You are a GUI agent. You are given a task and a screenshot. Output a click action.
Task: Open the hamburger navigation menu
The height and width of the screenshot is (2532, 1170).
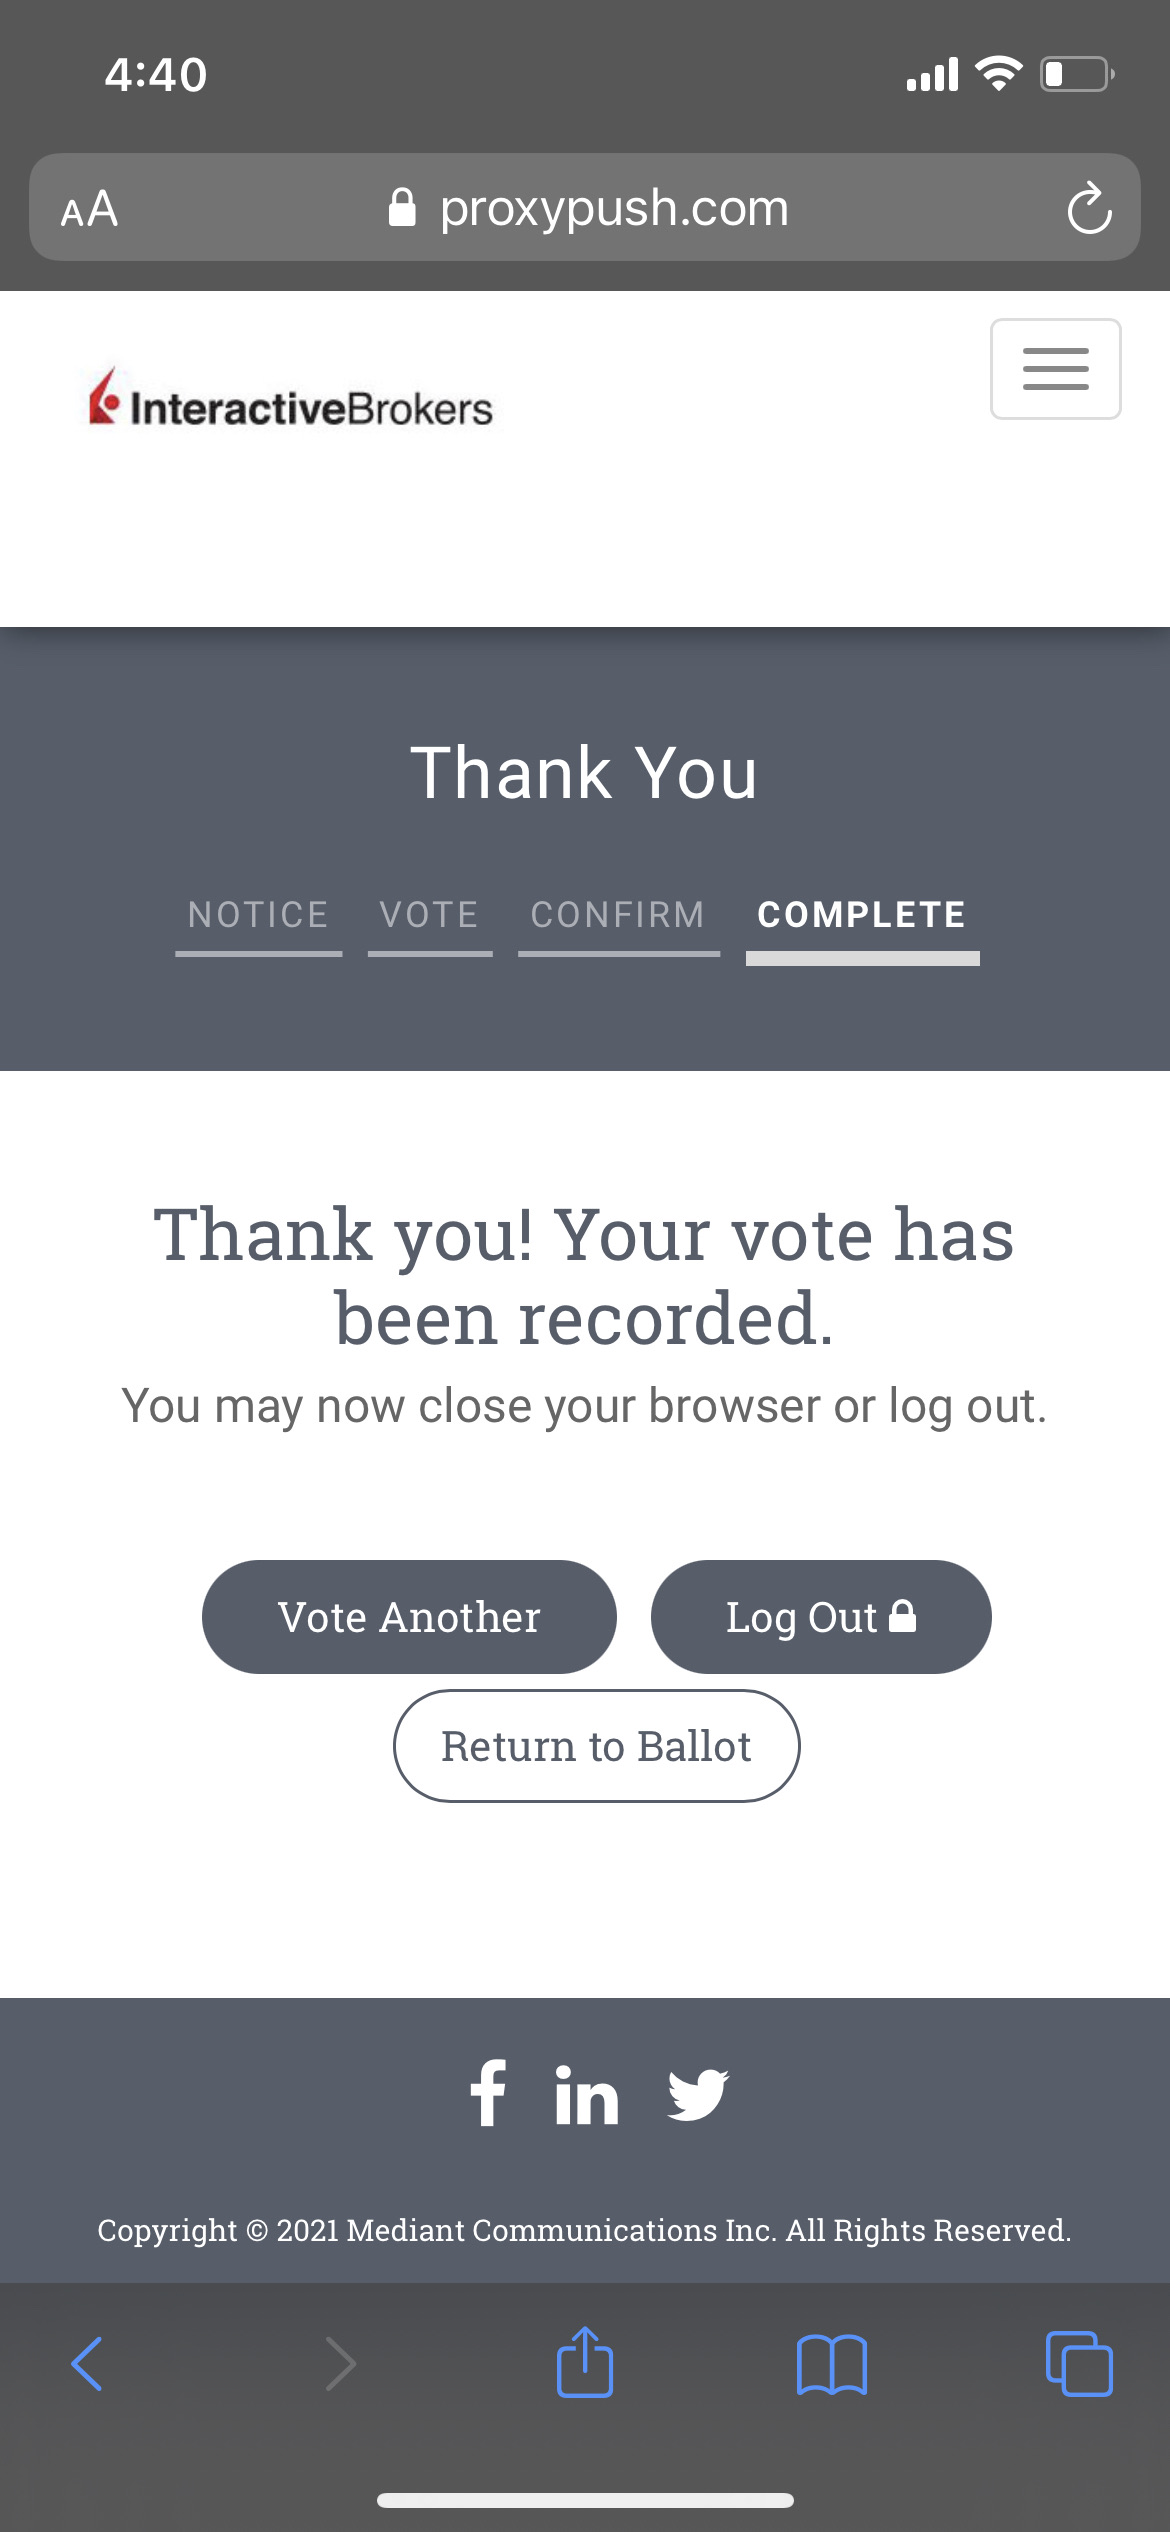point(1055,369)
